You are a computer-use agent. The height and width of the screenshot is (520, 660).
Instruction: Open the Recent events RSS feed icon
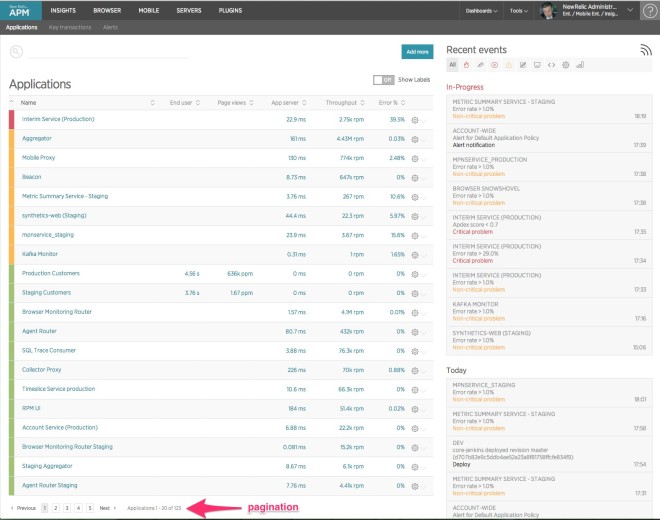pyautogui.click(x=646, y=50)
